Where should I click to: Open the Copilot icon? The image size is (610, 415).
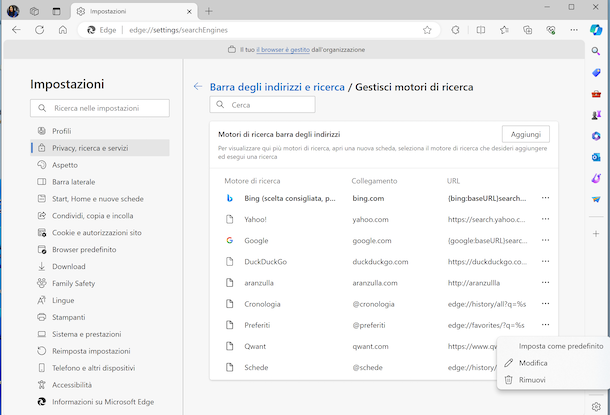596,30
